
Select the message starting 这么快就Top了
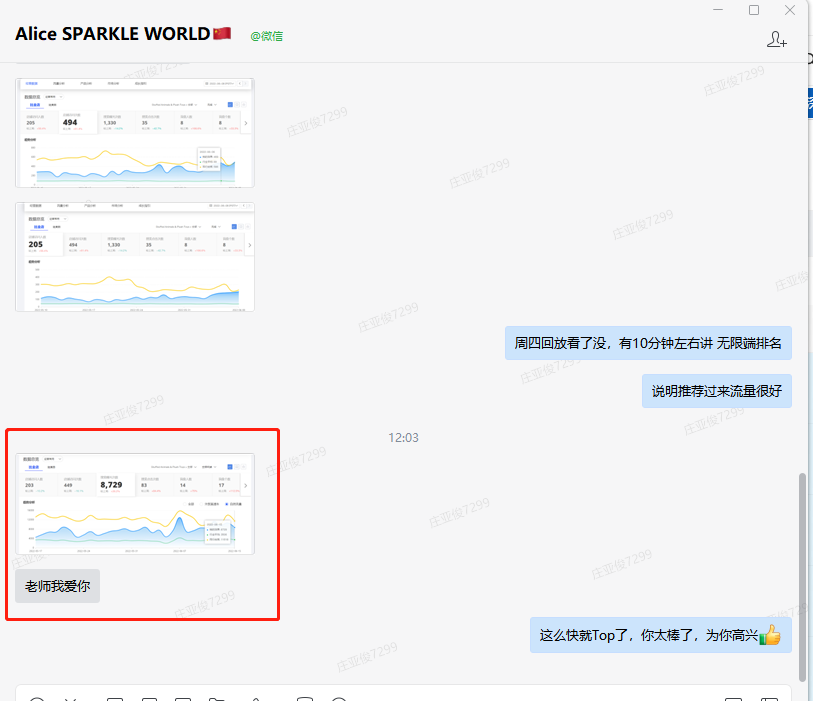[x=661, y=635]
